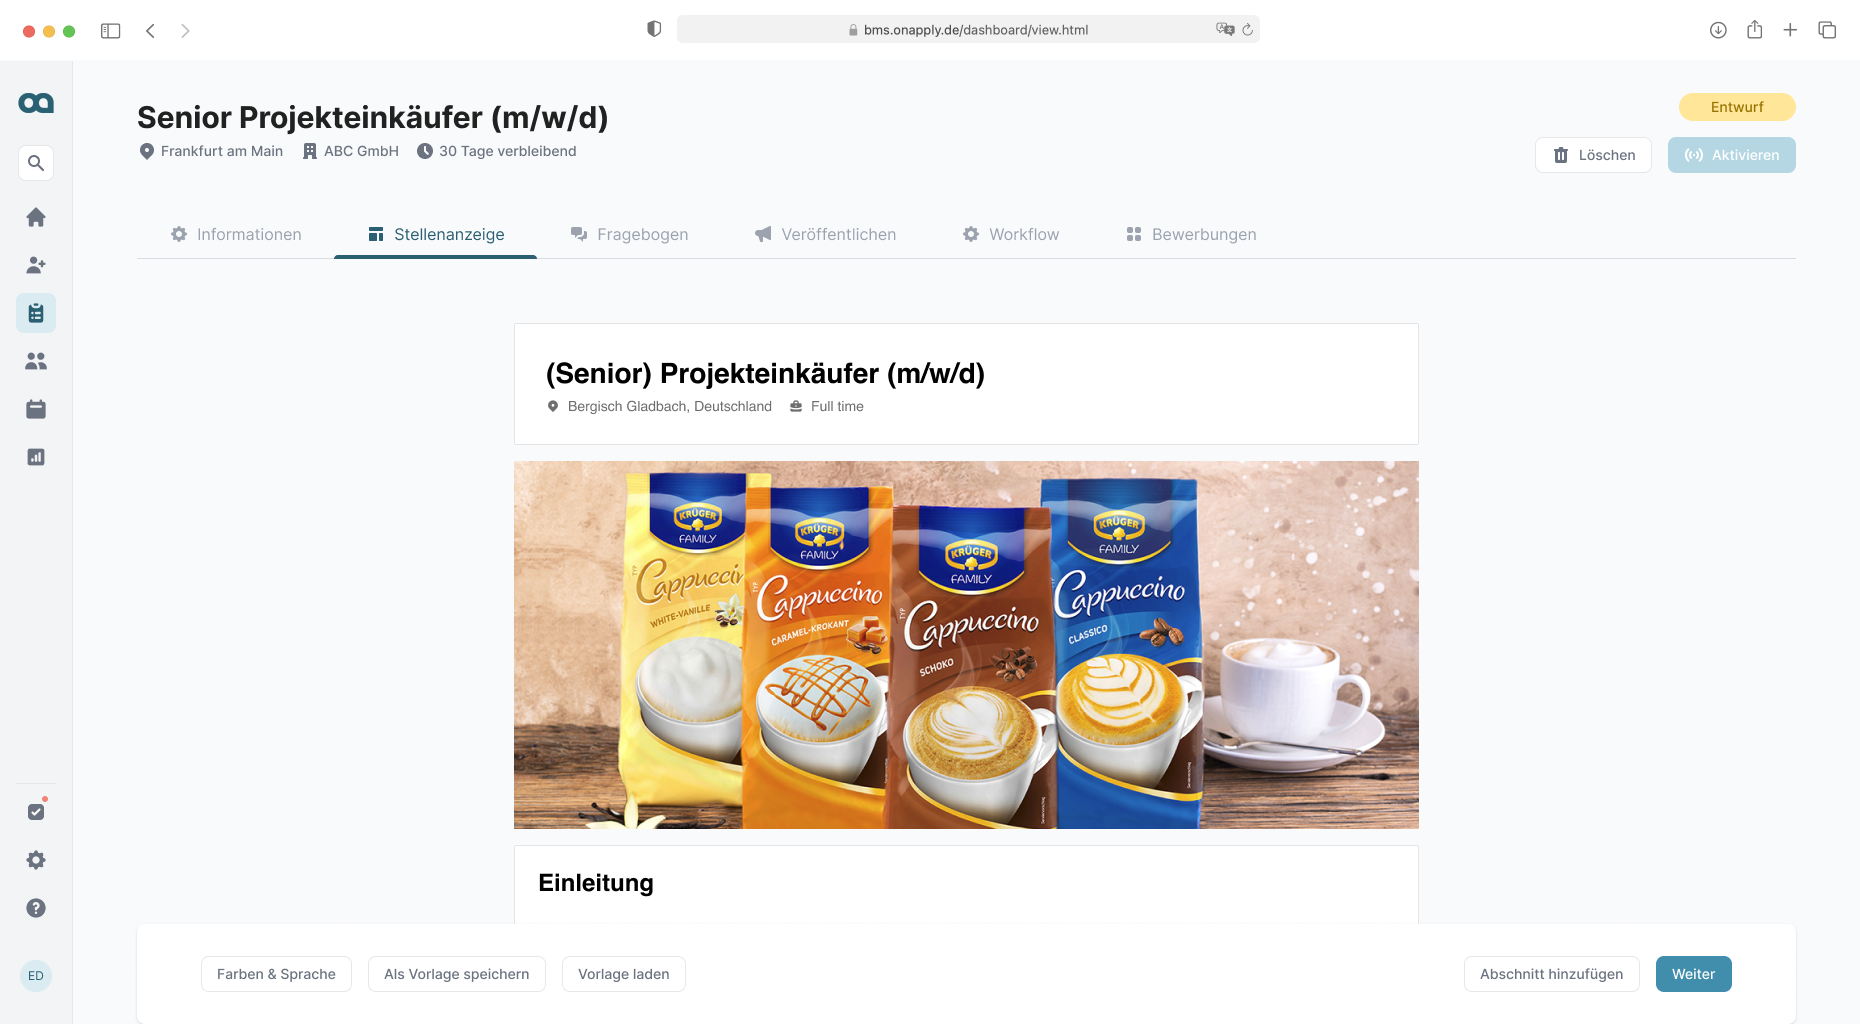Screen dimensions: 1860x1024
Task: Switch to the Fragebogen tab
Action: click(x=629, y=234)
